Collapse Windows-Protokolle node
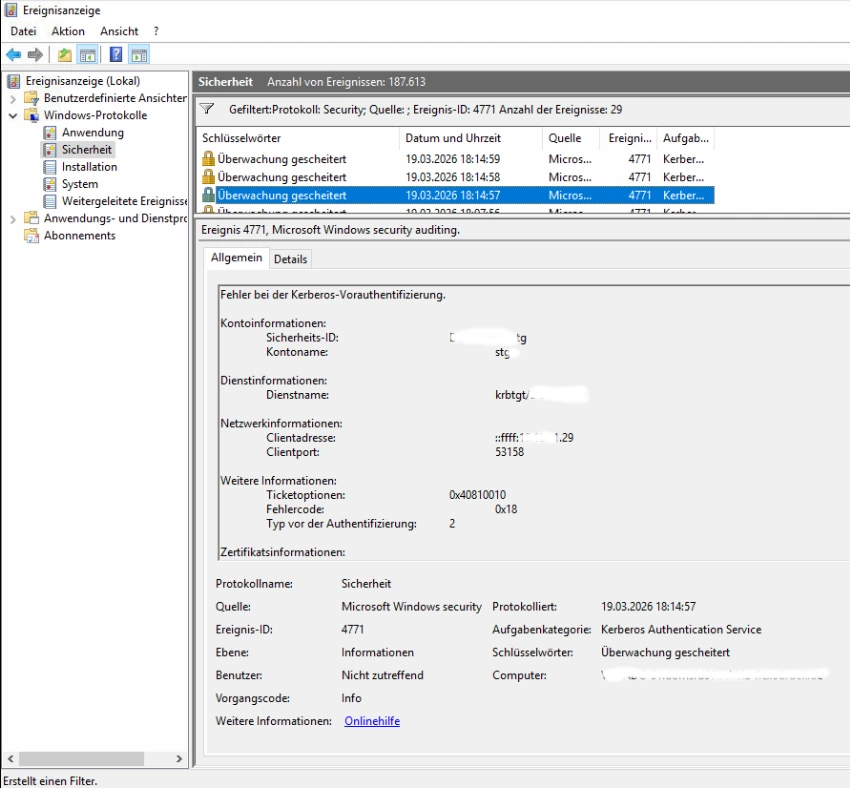 tap(13, 115)
